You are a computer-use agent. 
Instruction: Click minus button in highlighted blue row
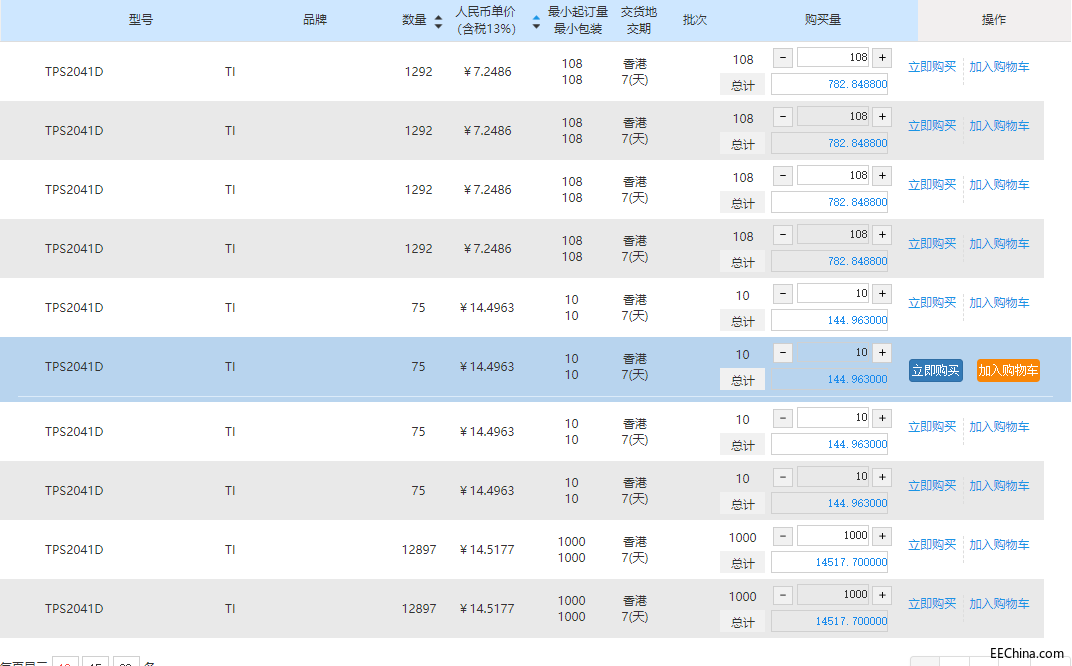783,352
